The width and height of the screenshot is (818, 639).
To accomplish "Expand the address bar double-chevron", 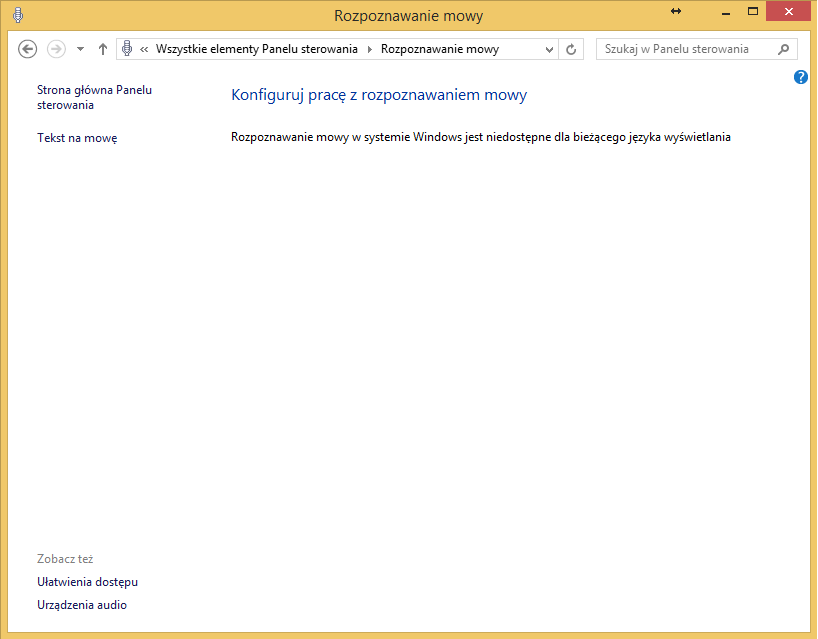I will click(144, 49).
